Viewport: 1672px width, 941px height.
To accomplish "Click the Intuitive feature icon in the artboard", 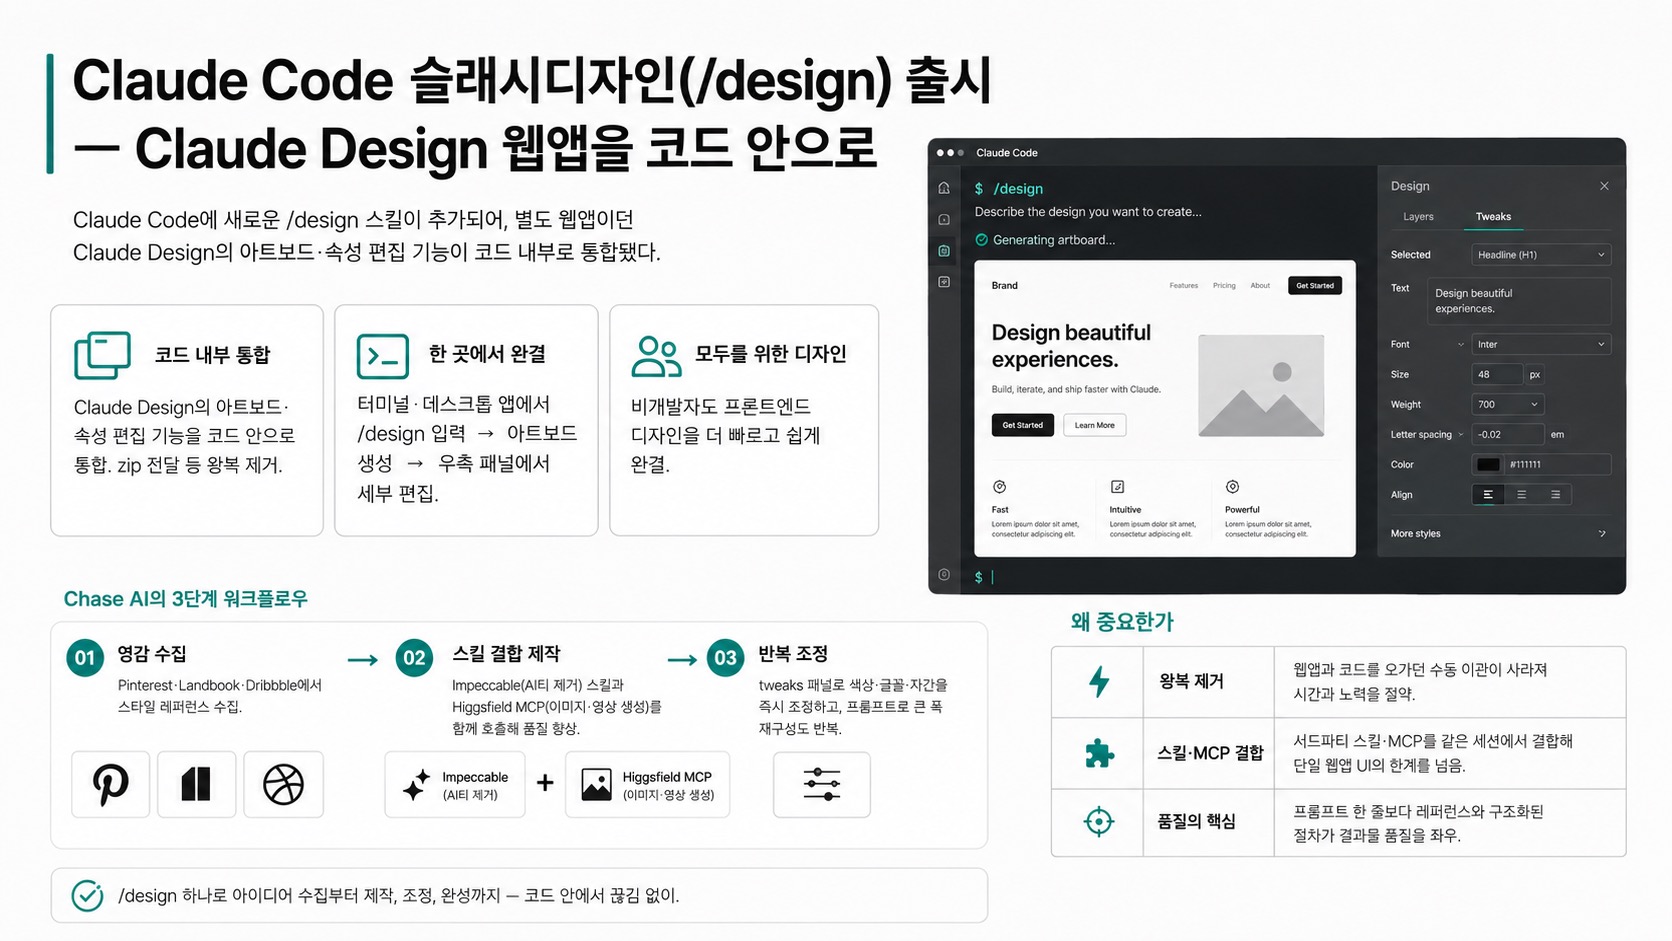I will (1117, 487).
